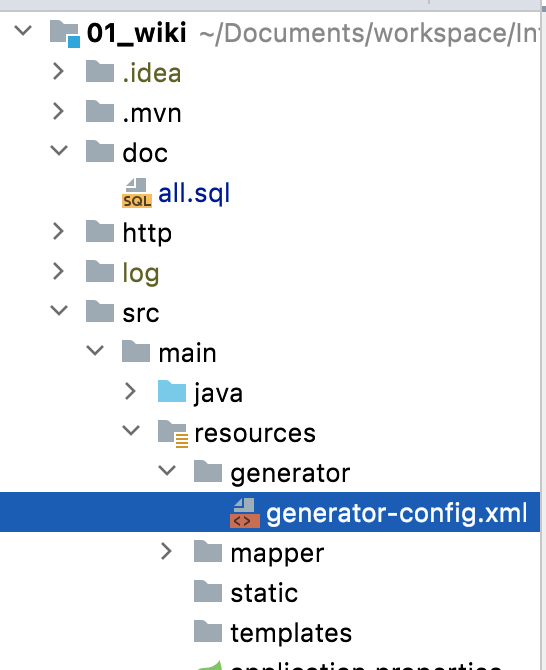Collapse the resources folder
The image size is (546, 670).
tap(131, 431)
